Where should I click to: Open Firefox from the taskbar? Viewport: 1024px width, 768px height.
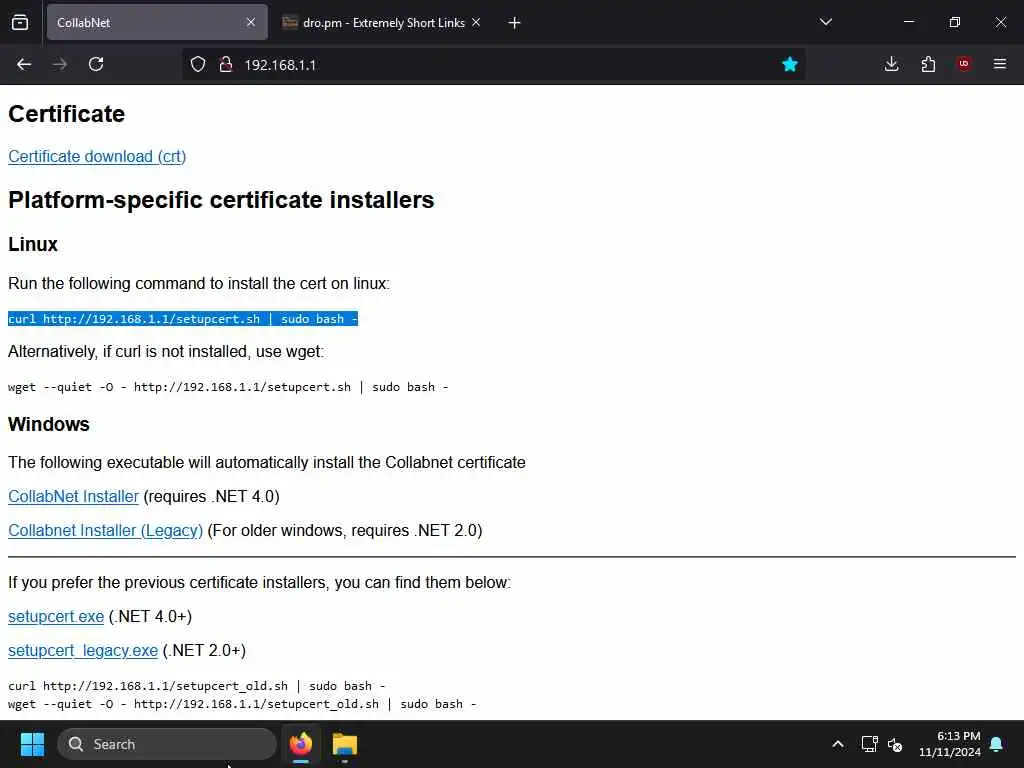301,744
